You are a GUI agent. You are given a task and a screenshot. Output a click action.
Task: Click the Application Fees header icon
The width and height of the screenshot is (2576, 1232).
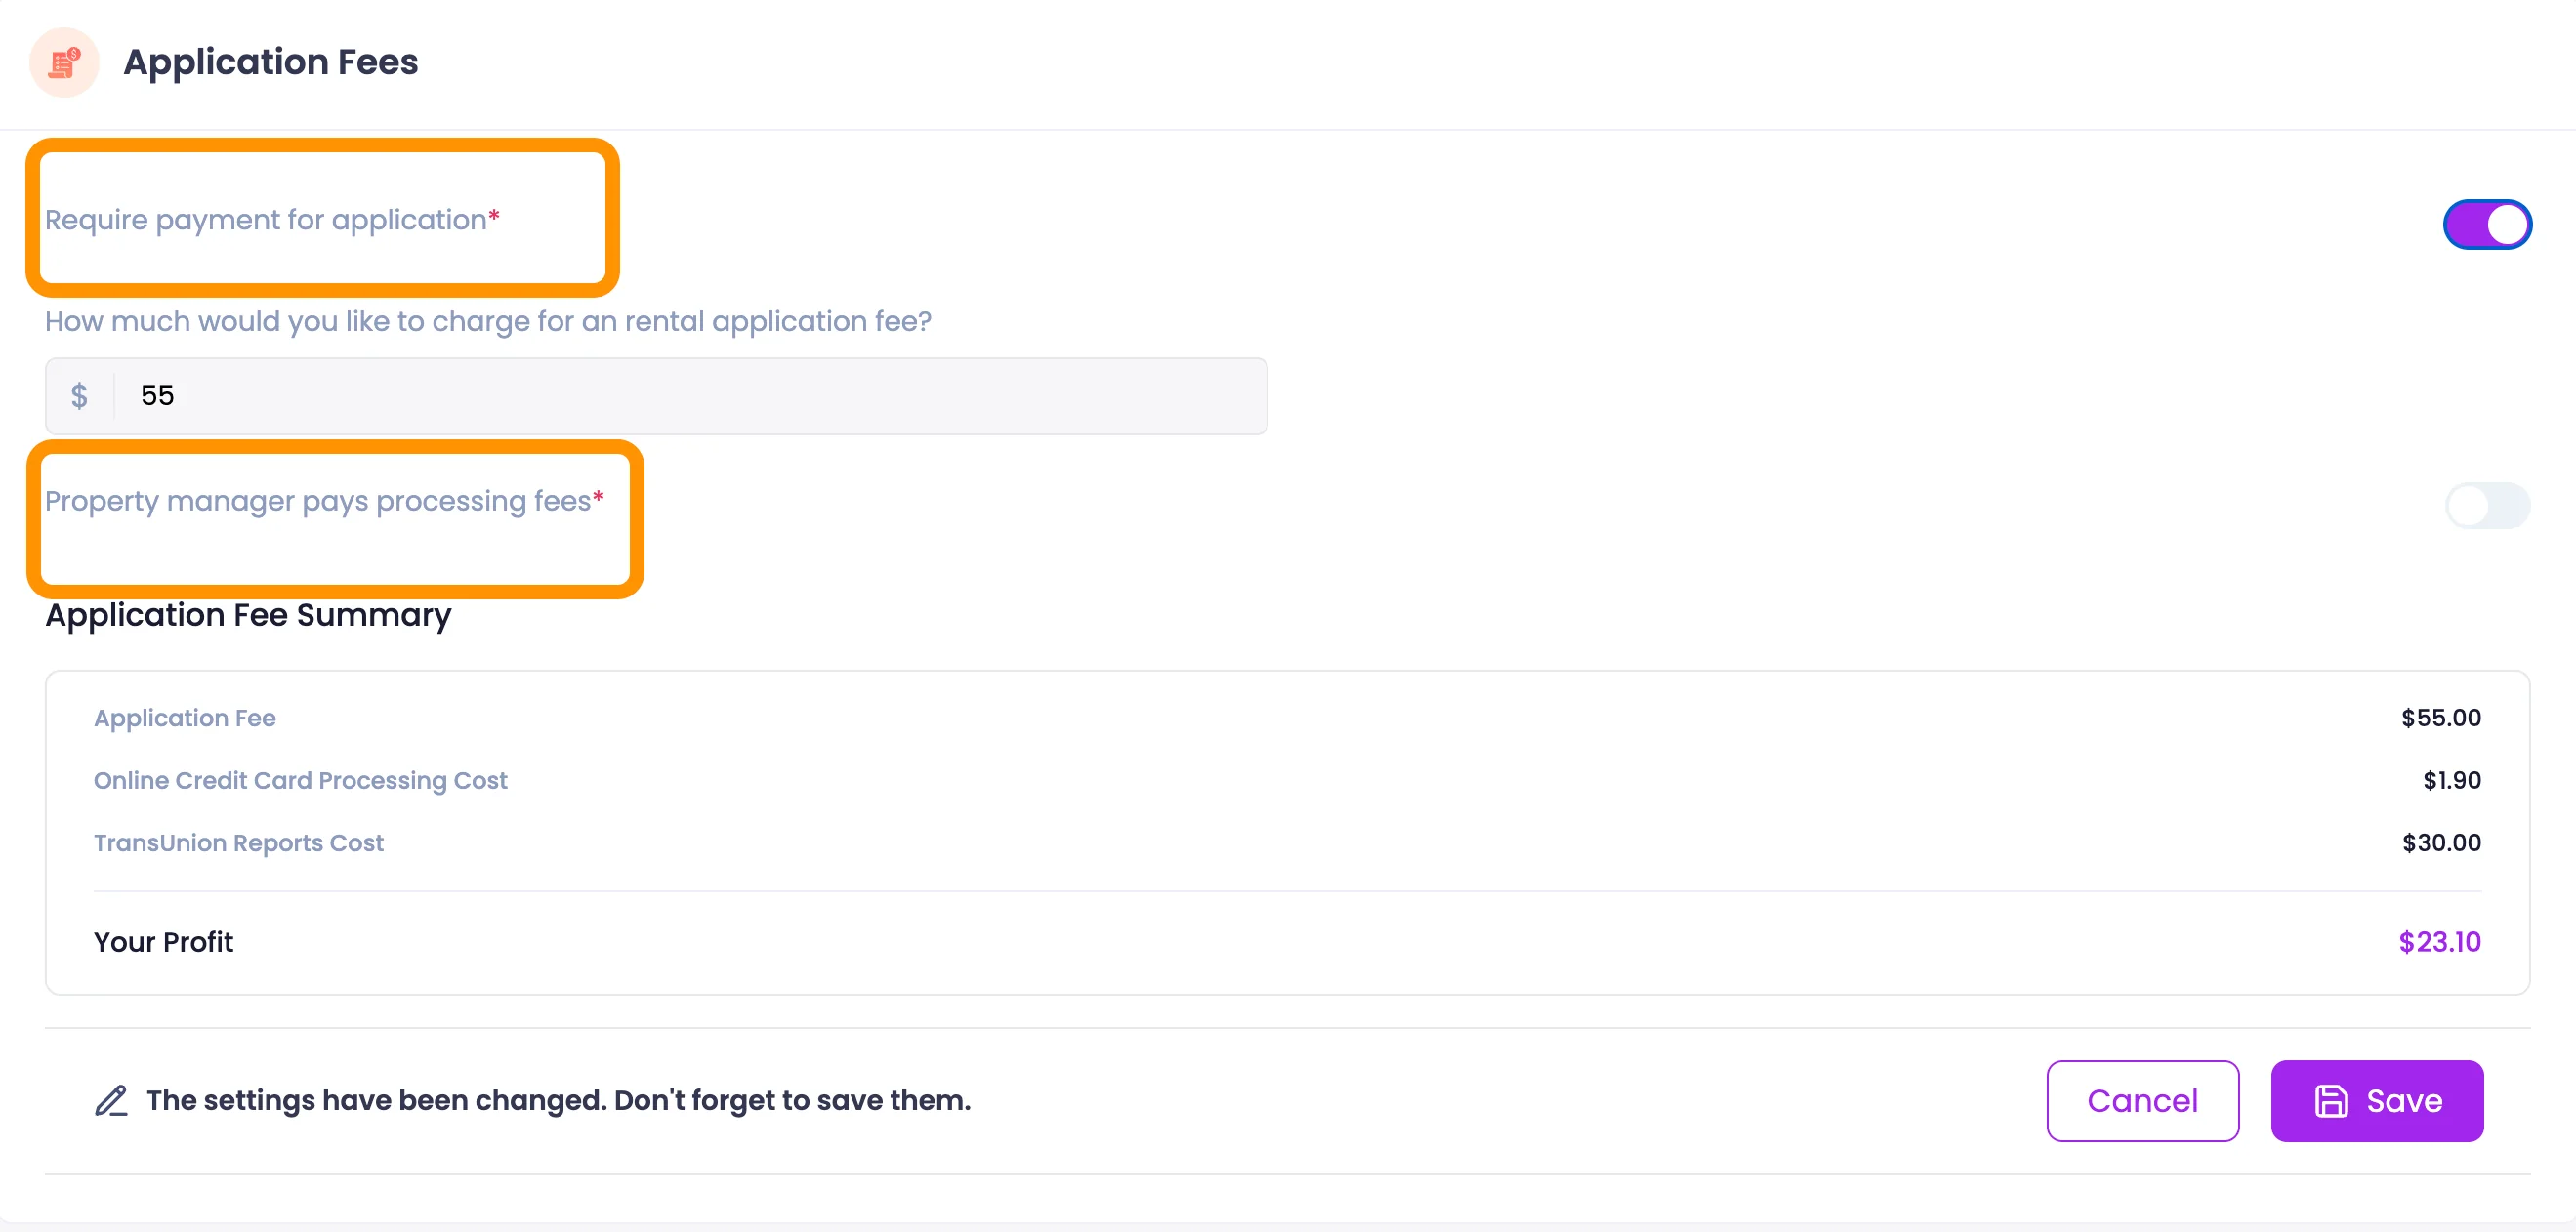click(64, 63)
